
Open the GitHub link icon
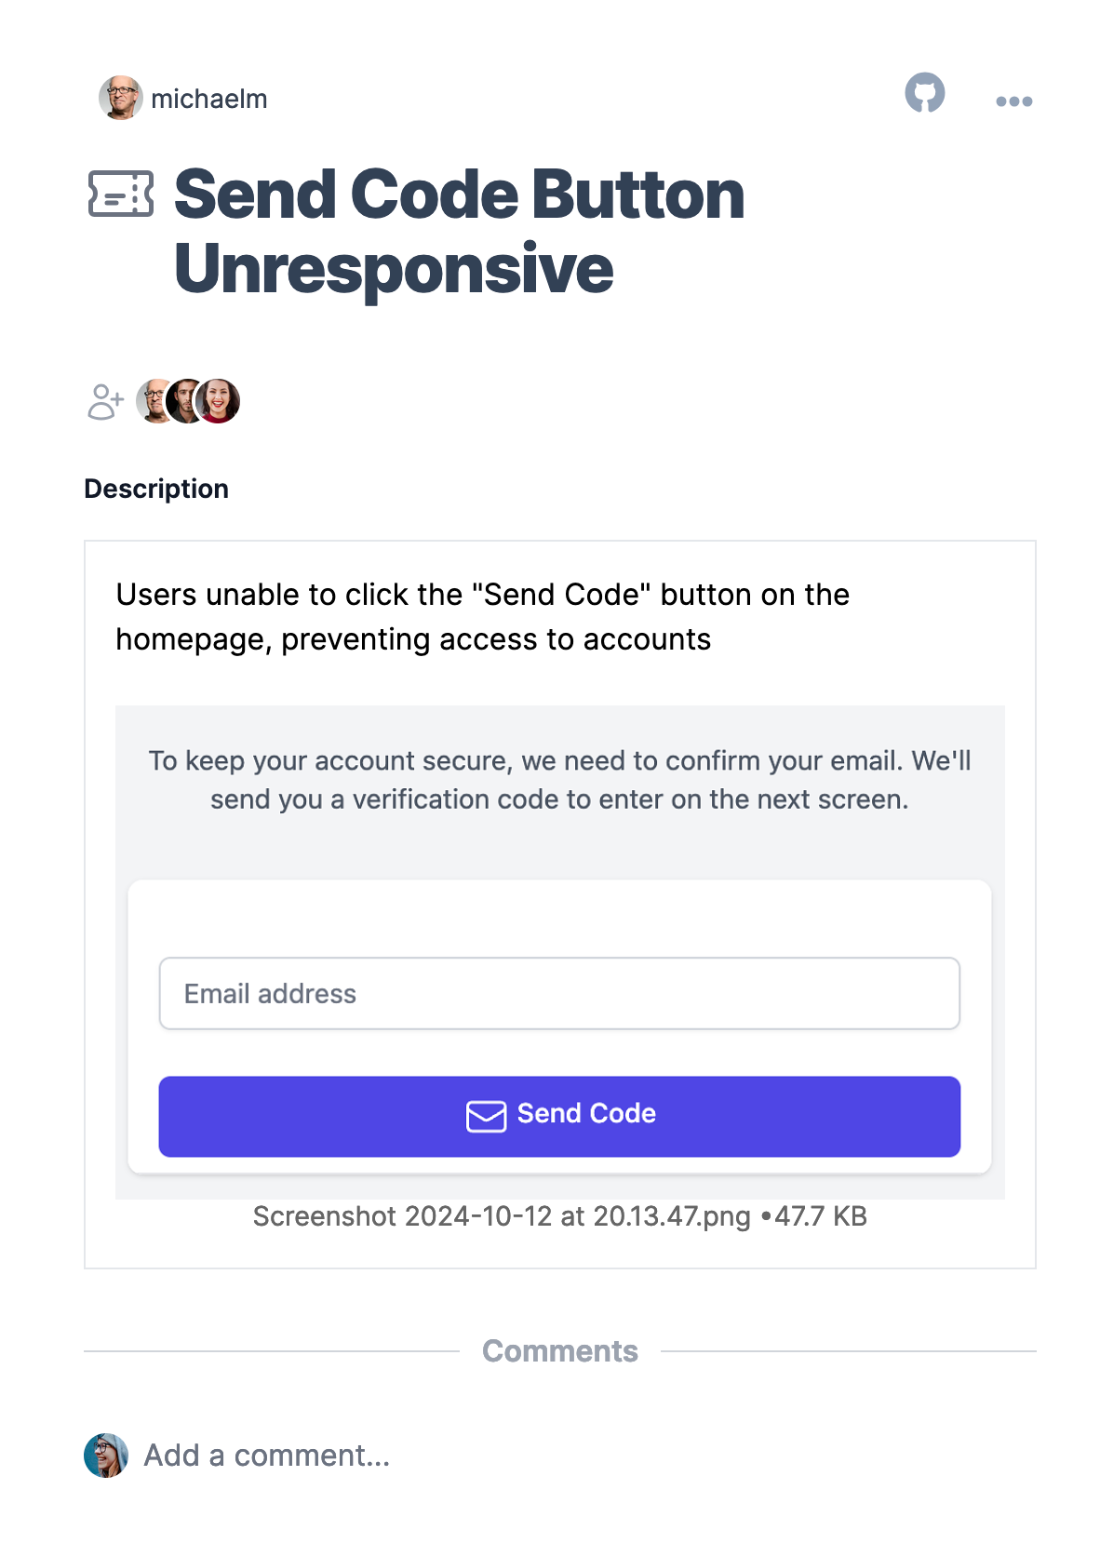point(925,93)
